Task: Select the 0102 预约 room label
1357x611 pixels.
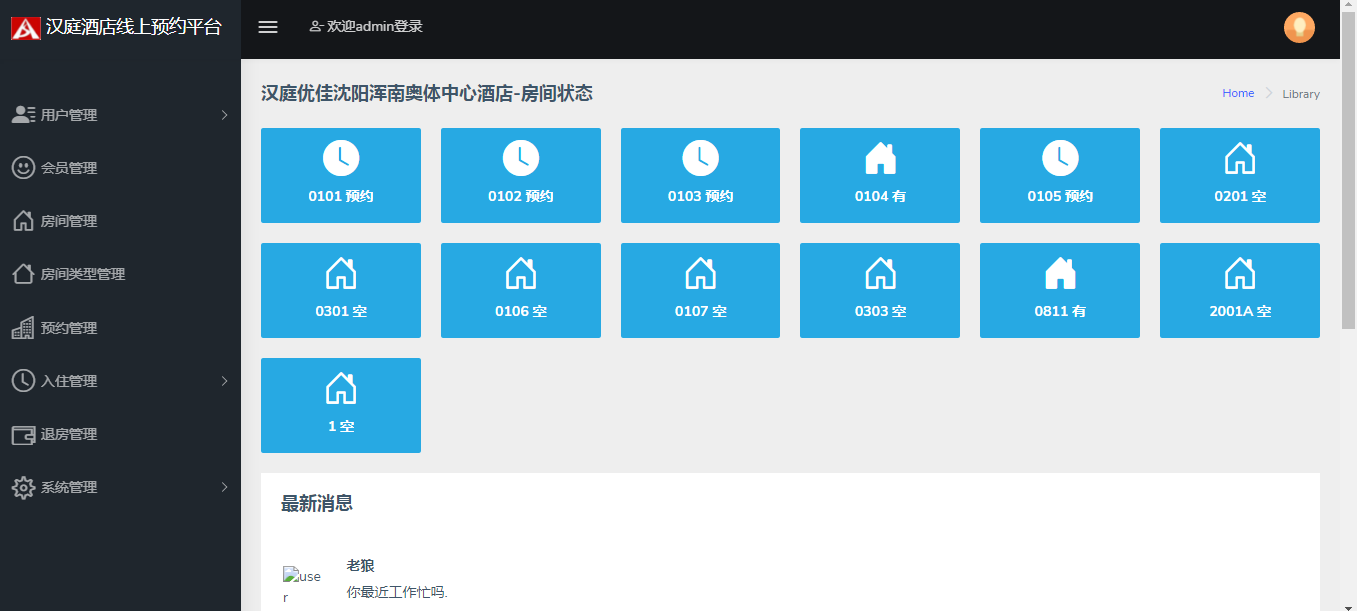Action: [521, 196]
